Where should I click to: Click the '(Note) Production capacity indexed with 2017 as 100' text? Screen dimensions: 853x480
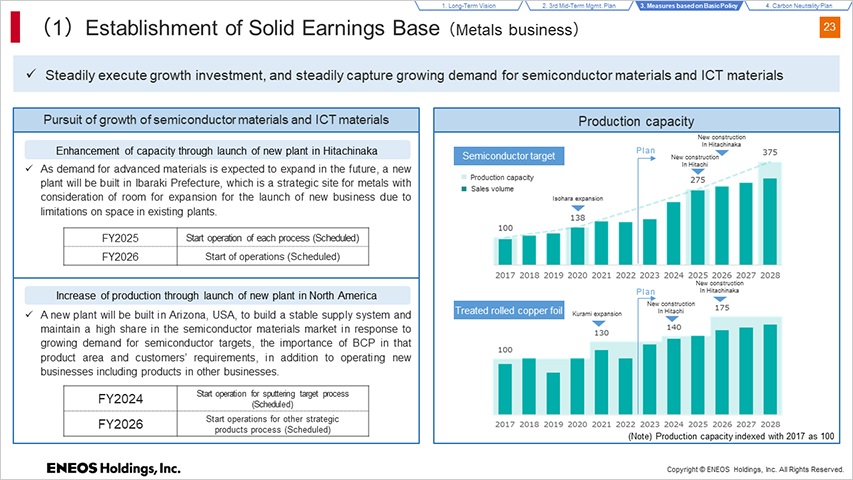(x=731, y=436)
